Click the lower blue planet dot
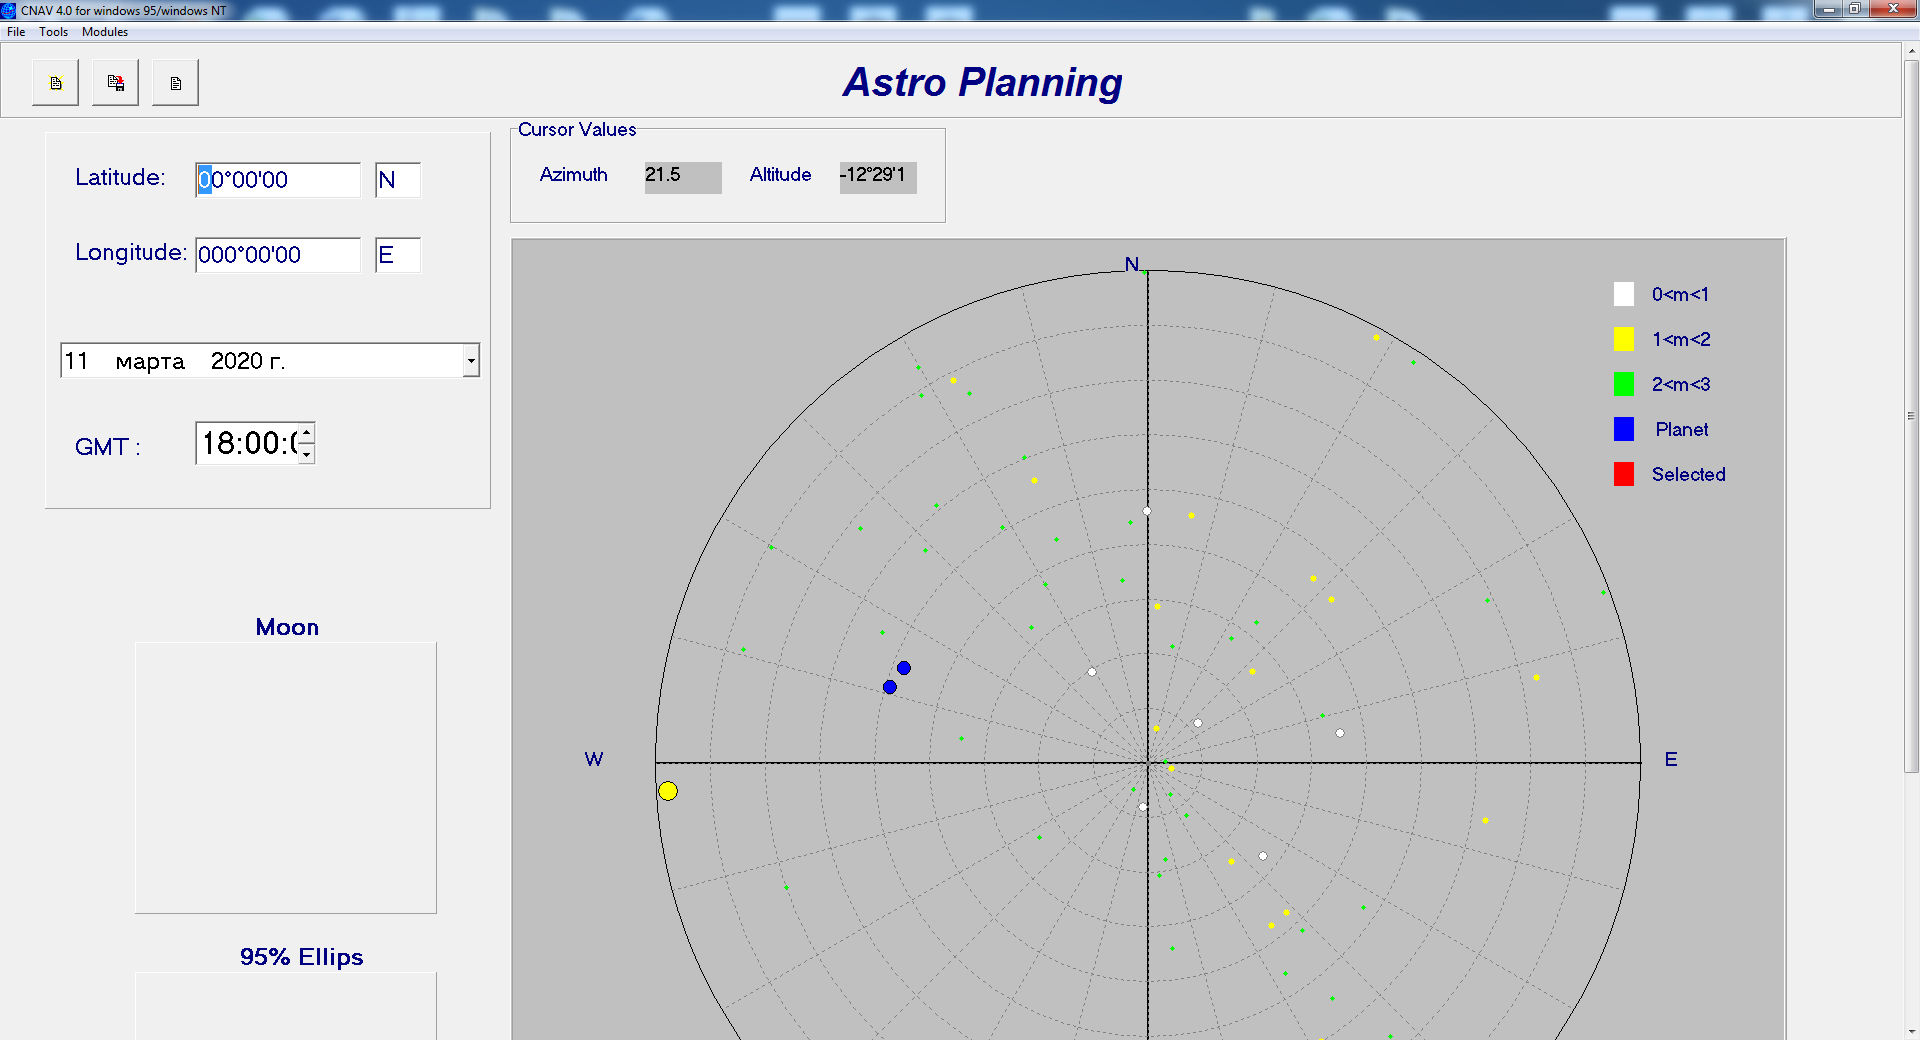This screenshot has width=1920, height=1040. (x=890, y=687)
